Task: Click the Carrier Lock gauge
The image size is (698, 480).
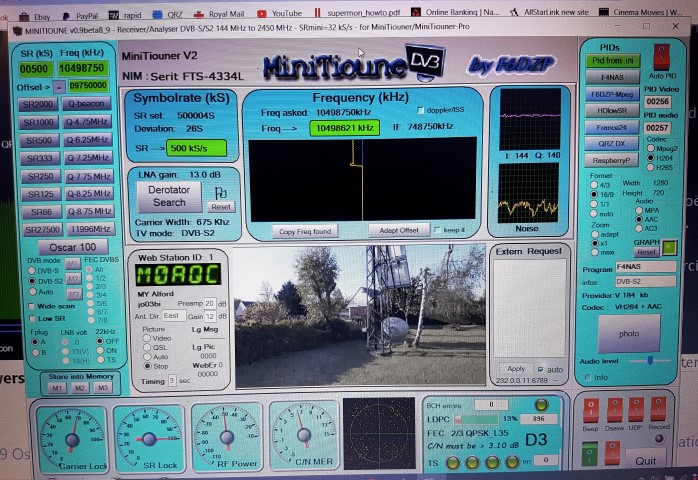Action: 72,439
